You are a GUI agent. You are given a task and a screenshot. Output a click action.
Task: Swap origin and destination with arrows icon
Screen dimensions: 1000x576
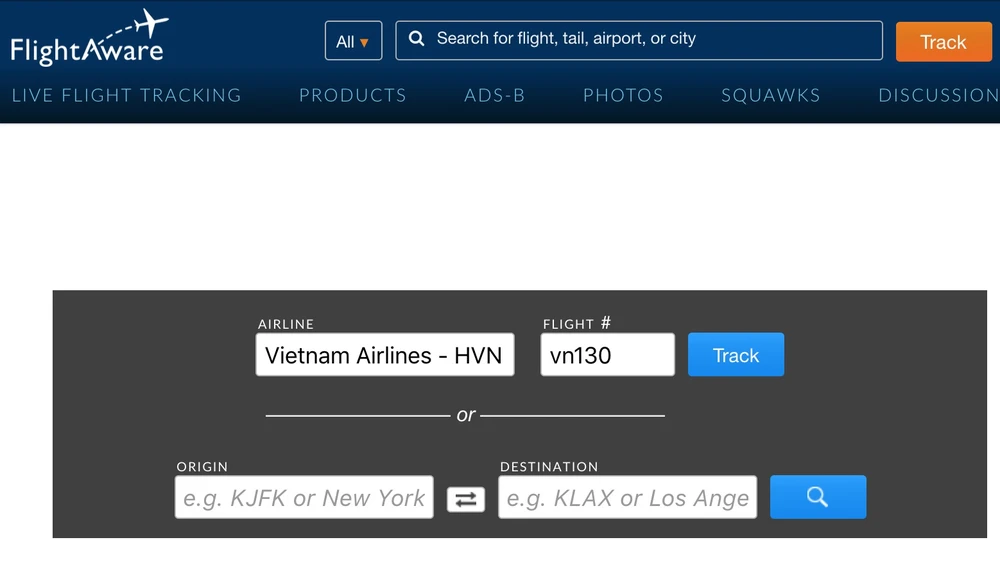465,499
